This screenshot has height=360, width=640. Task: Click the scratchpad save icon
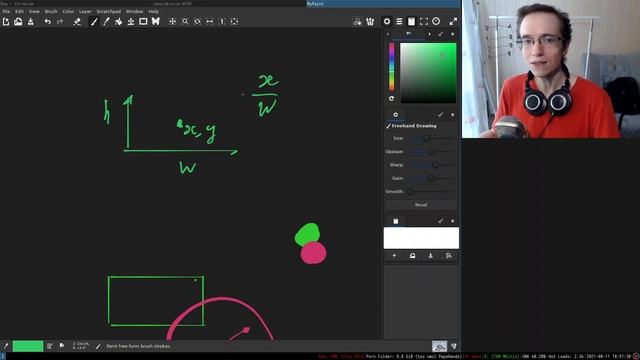pyautogui.click(x=431, y=256)
